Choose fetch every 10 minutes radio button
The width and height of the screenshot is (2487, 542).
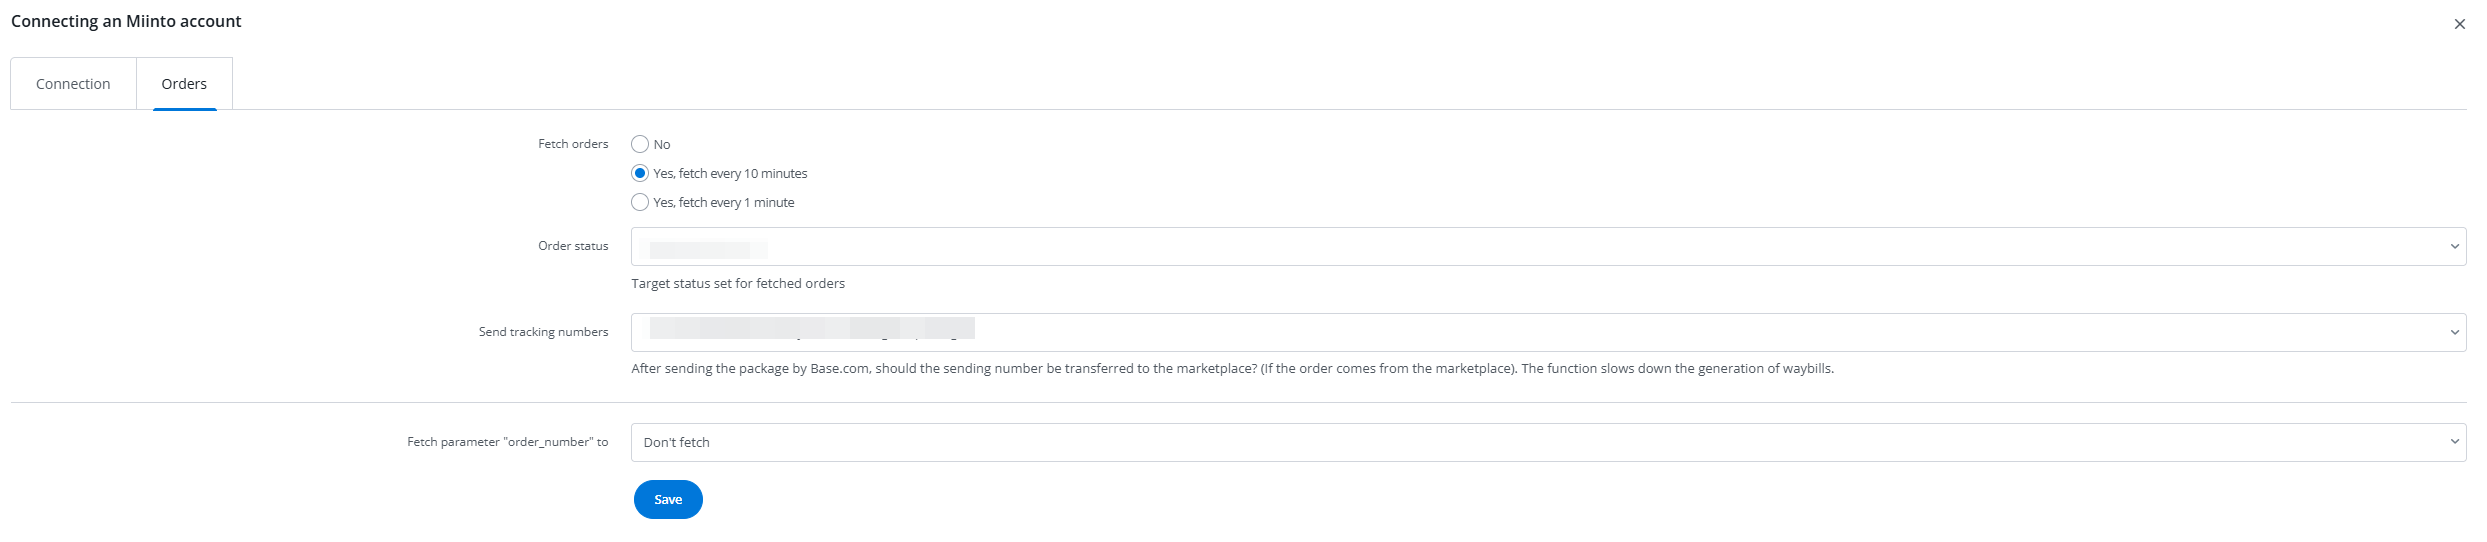click(x=640, y=173)
